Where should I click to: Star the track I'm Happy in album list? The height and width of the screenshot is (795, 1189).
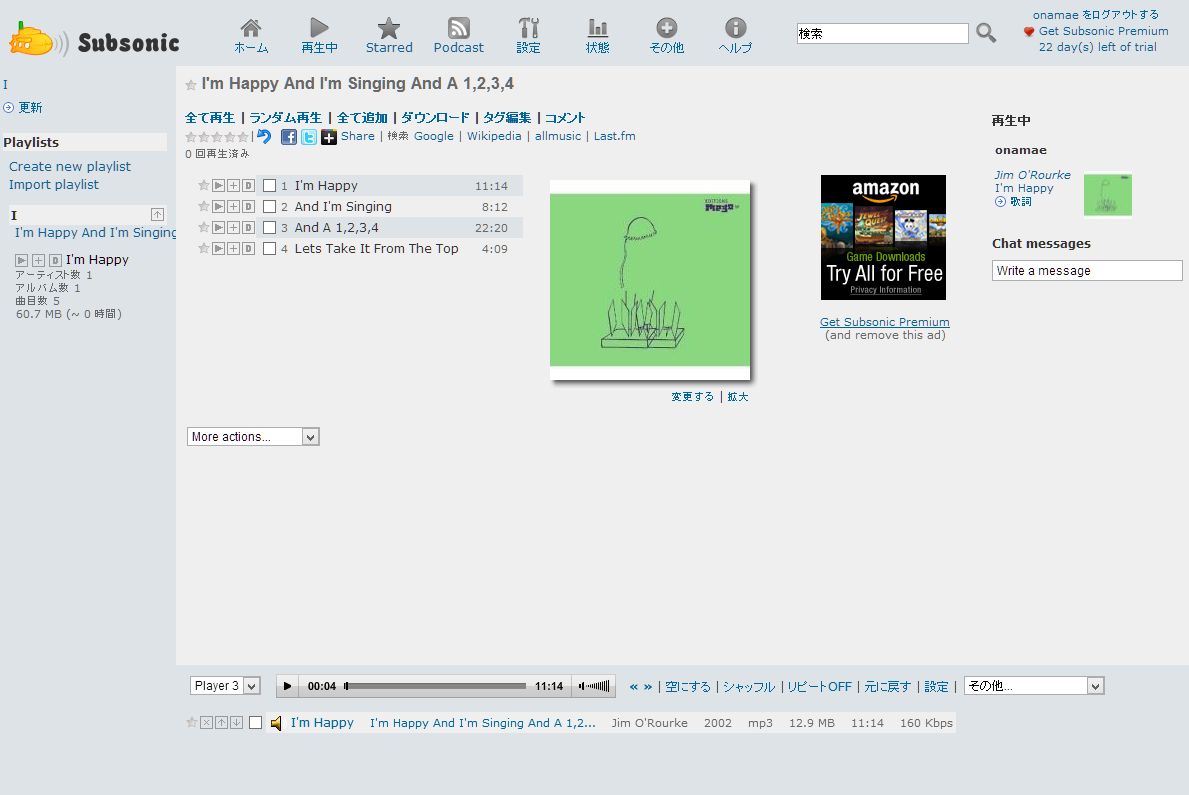point(203,185)
